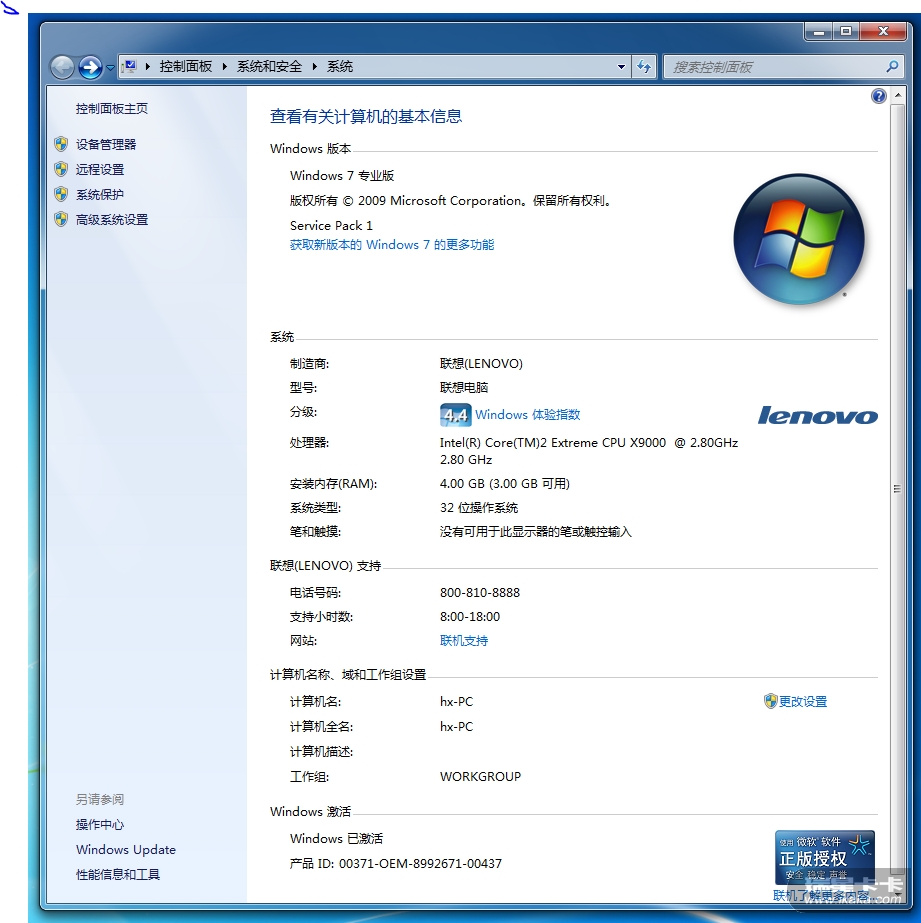Click the shield icon beside 远程设置
921x923 pixels.
(61, 170)
